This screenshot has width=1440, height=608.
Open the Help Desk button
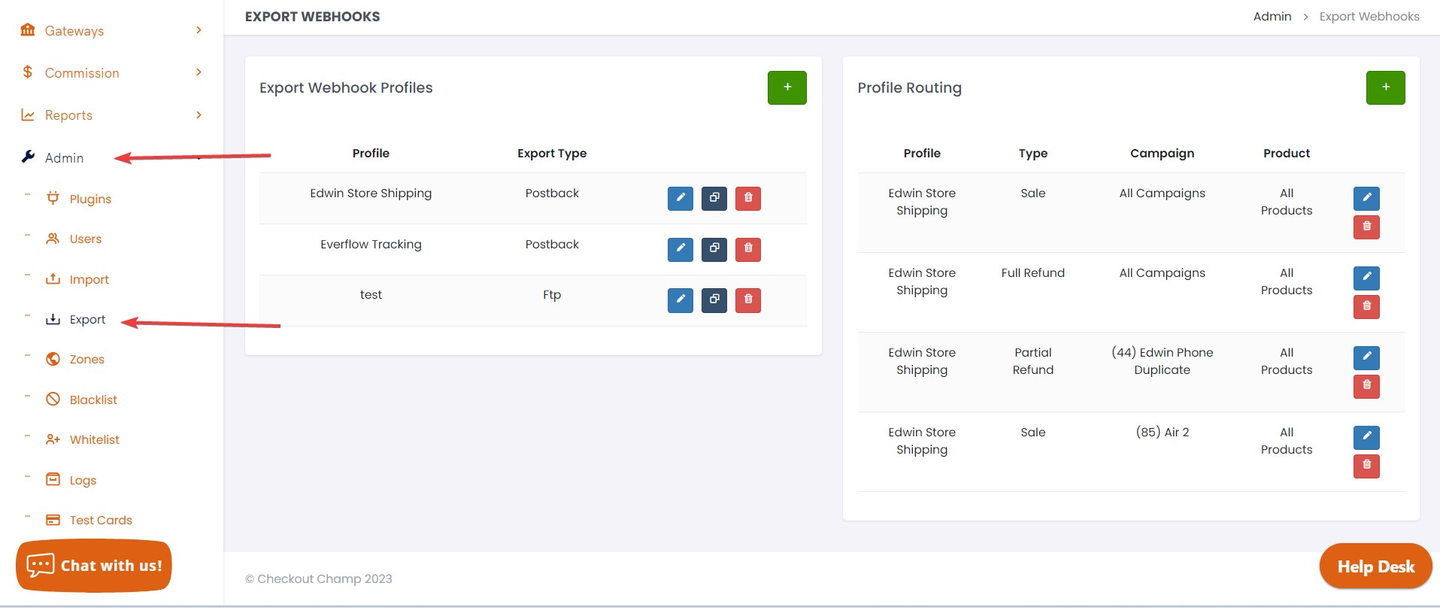pos(1375,567)
